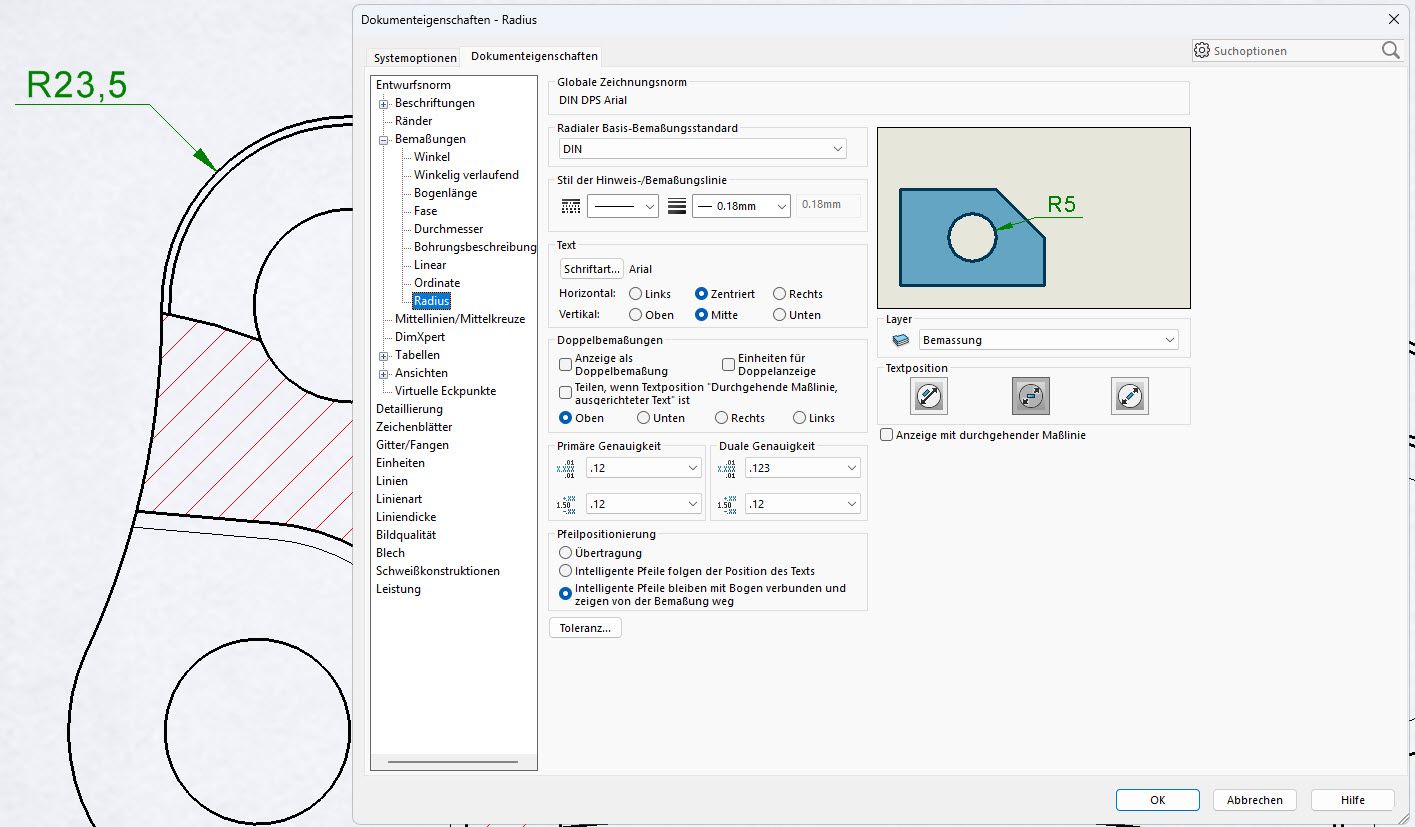Screen dimensions: 1415x827
Task: Select Entwurfsnorm in the tree
Action: [x=413, y=85]
